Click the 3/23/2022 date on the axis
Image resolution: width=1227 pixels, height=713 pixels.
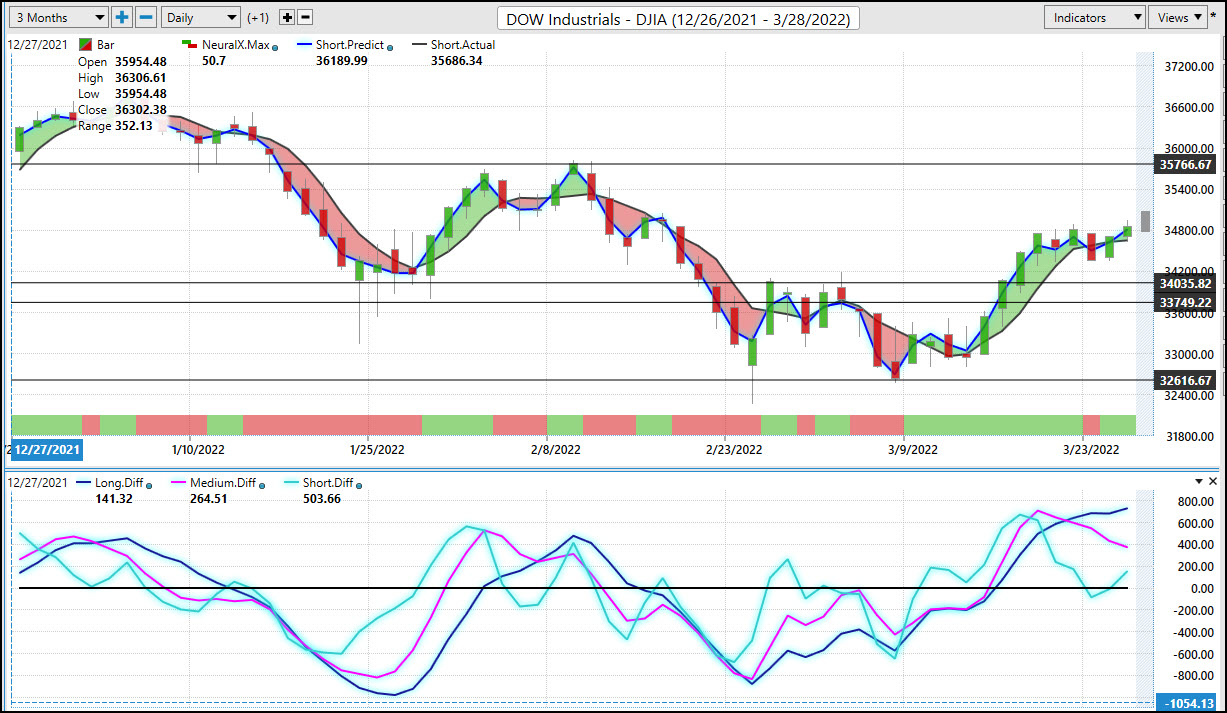pos(1092,450)
